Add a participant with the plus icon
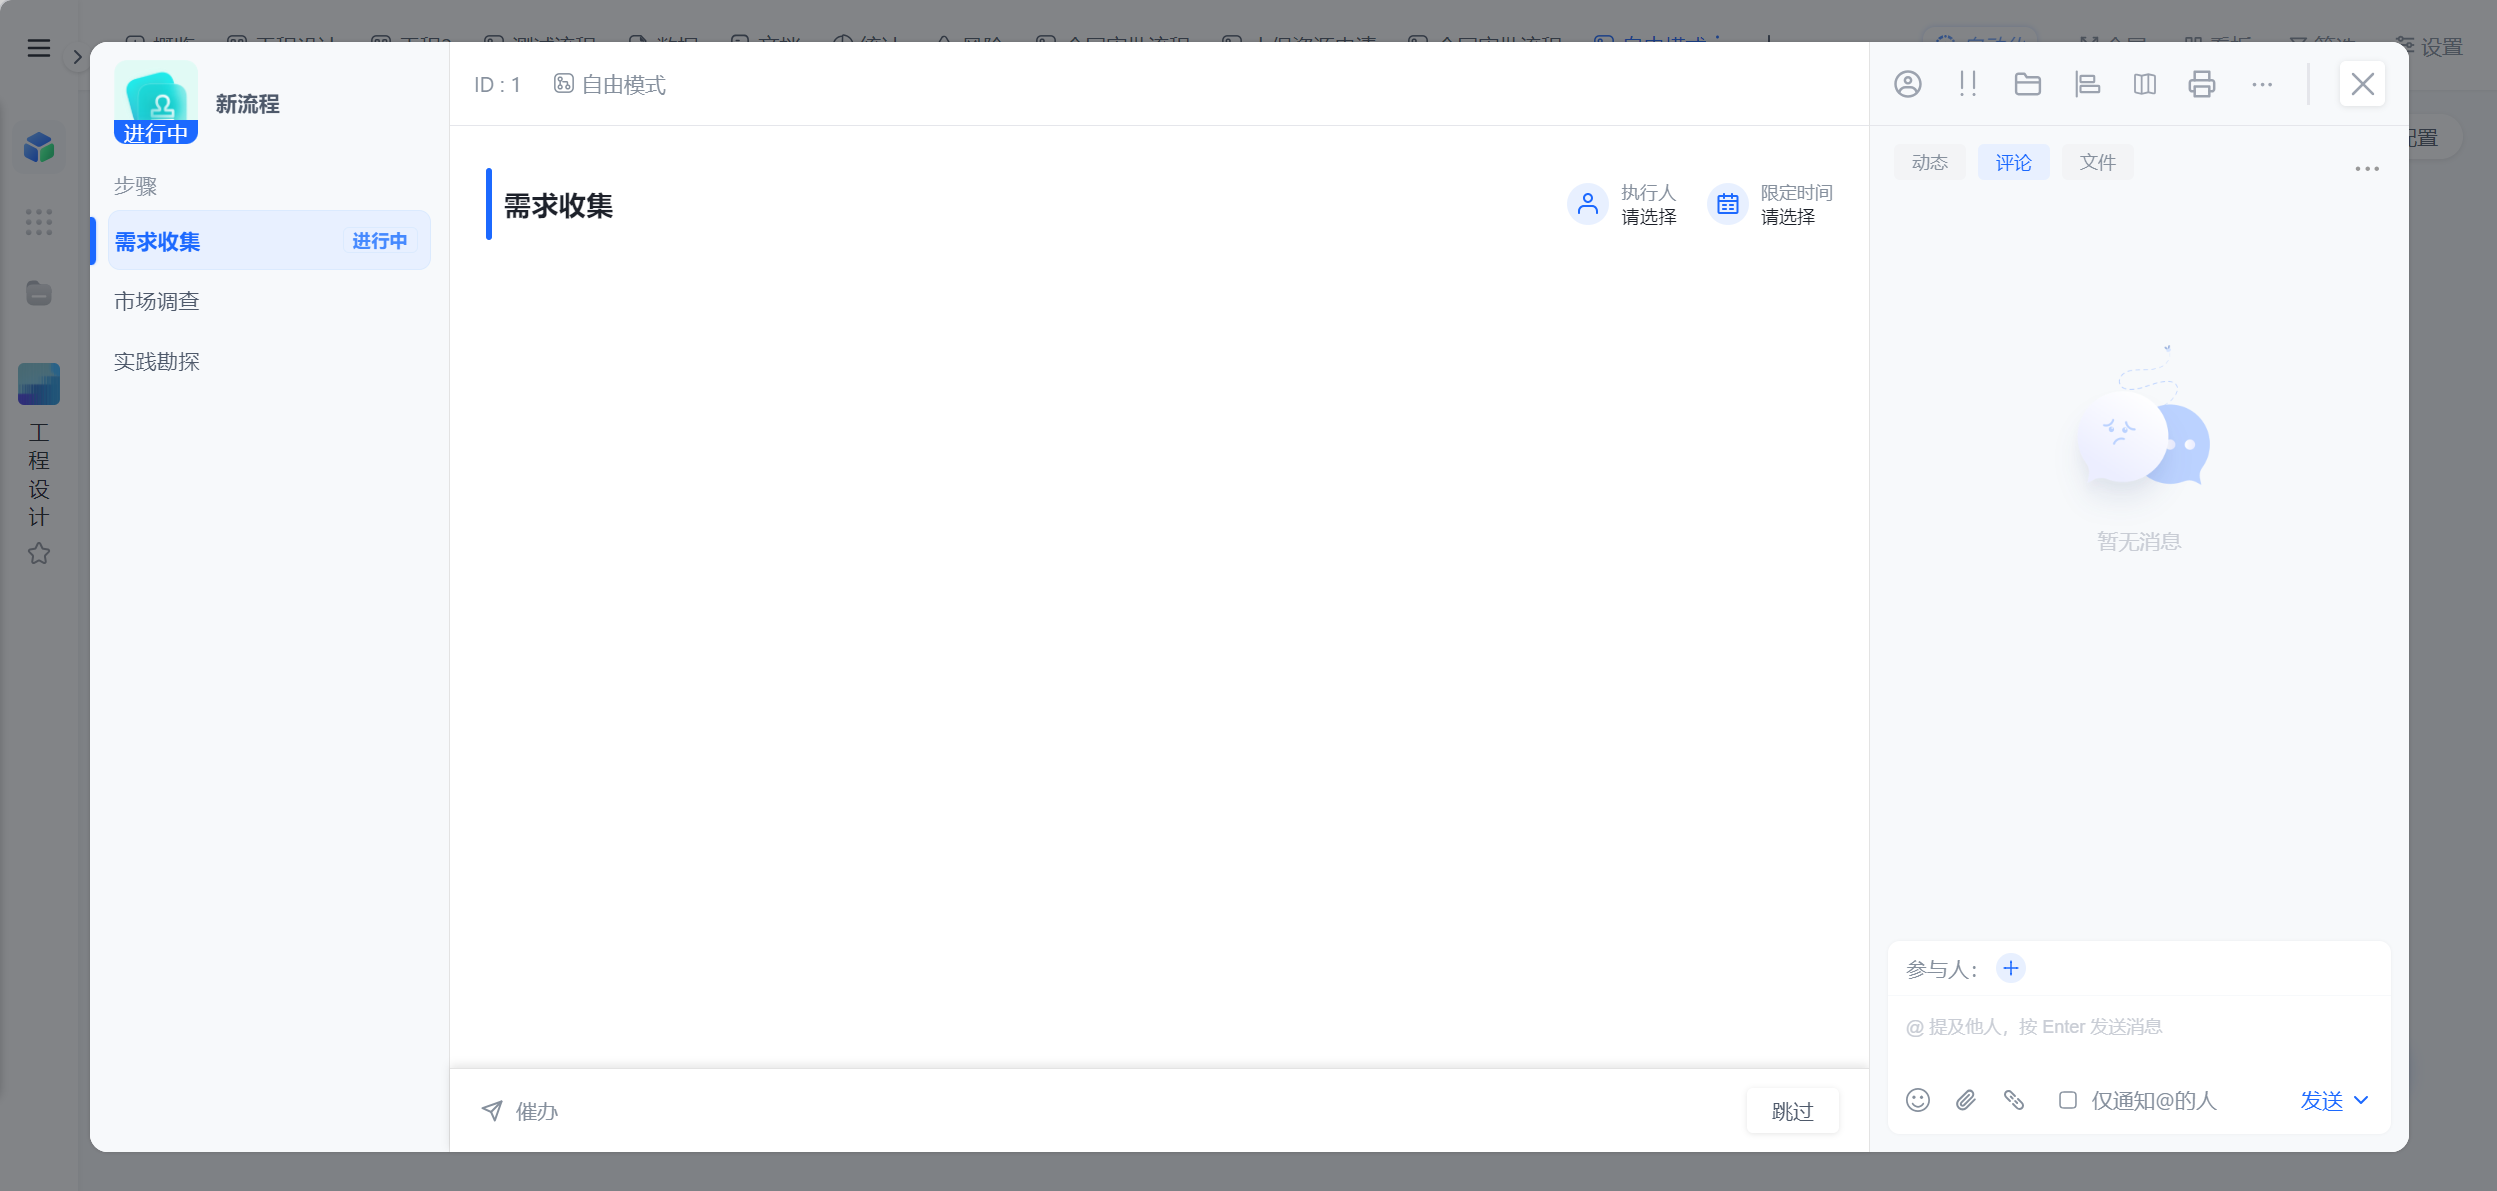 (x=2010, y=968)
